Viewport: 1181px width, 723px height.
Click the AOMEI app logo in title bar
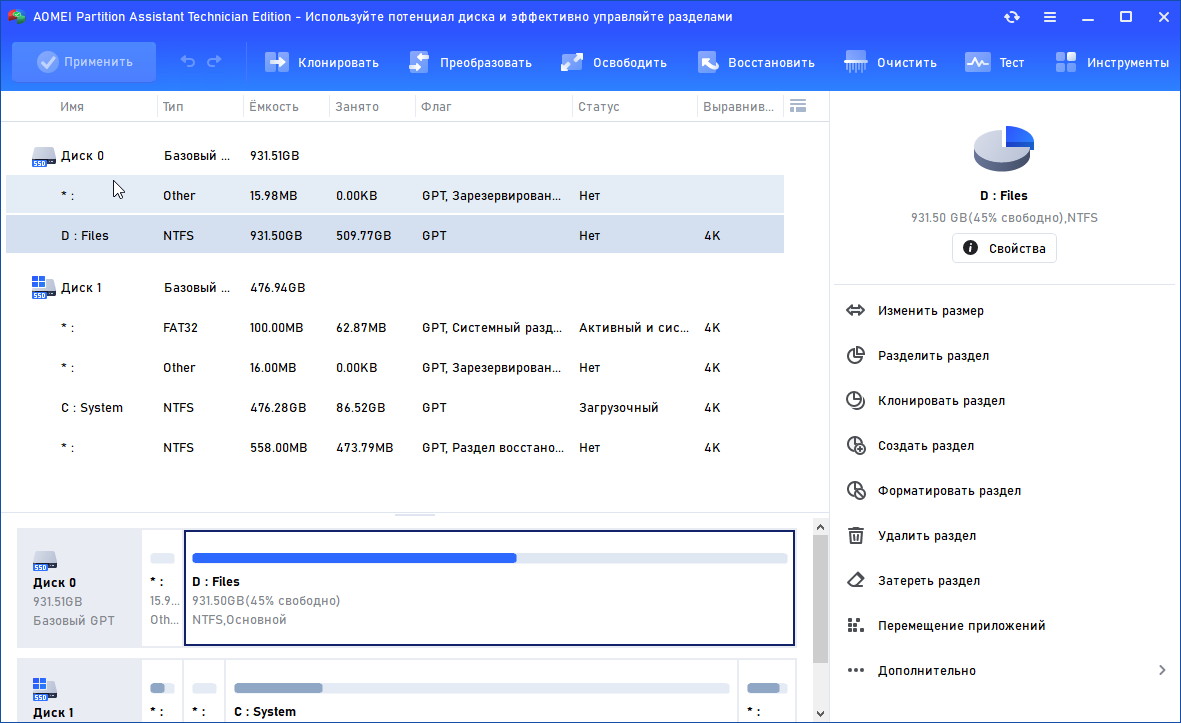click(x=17, y=17)
